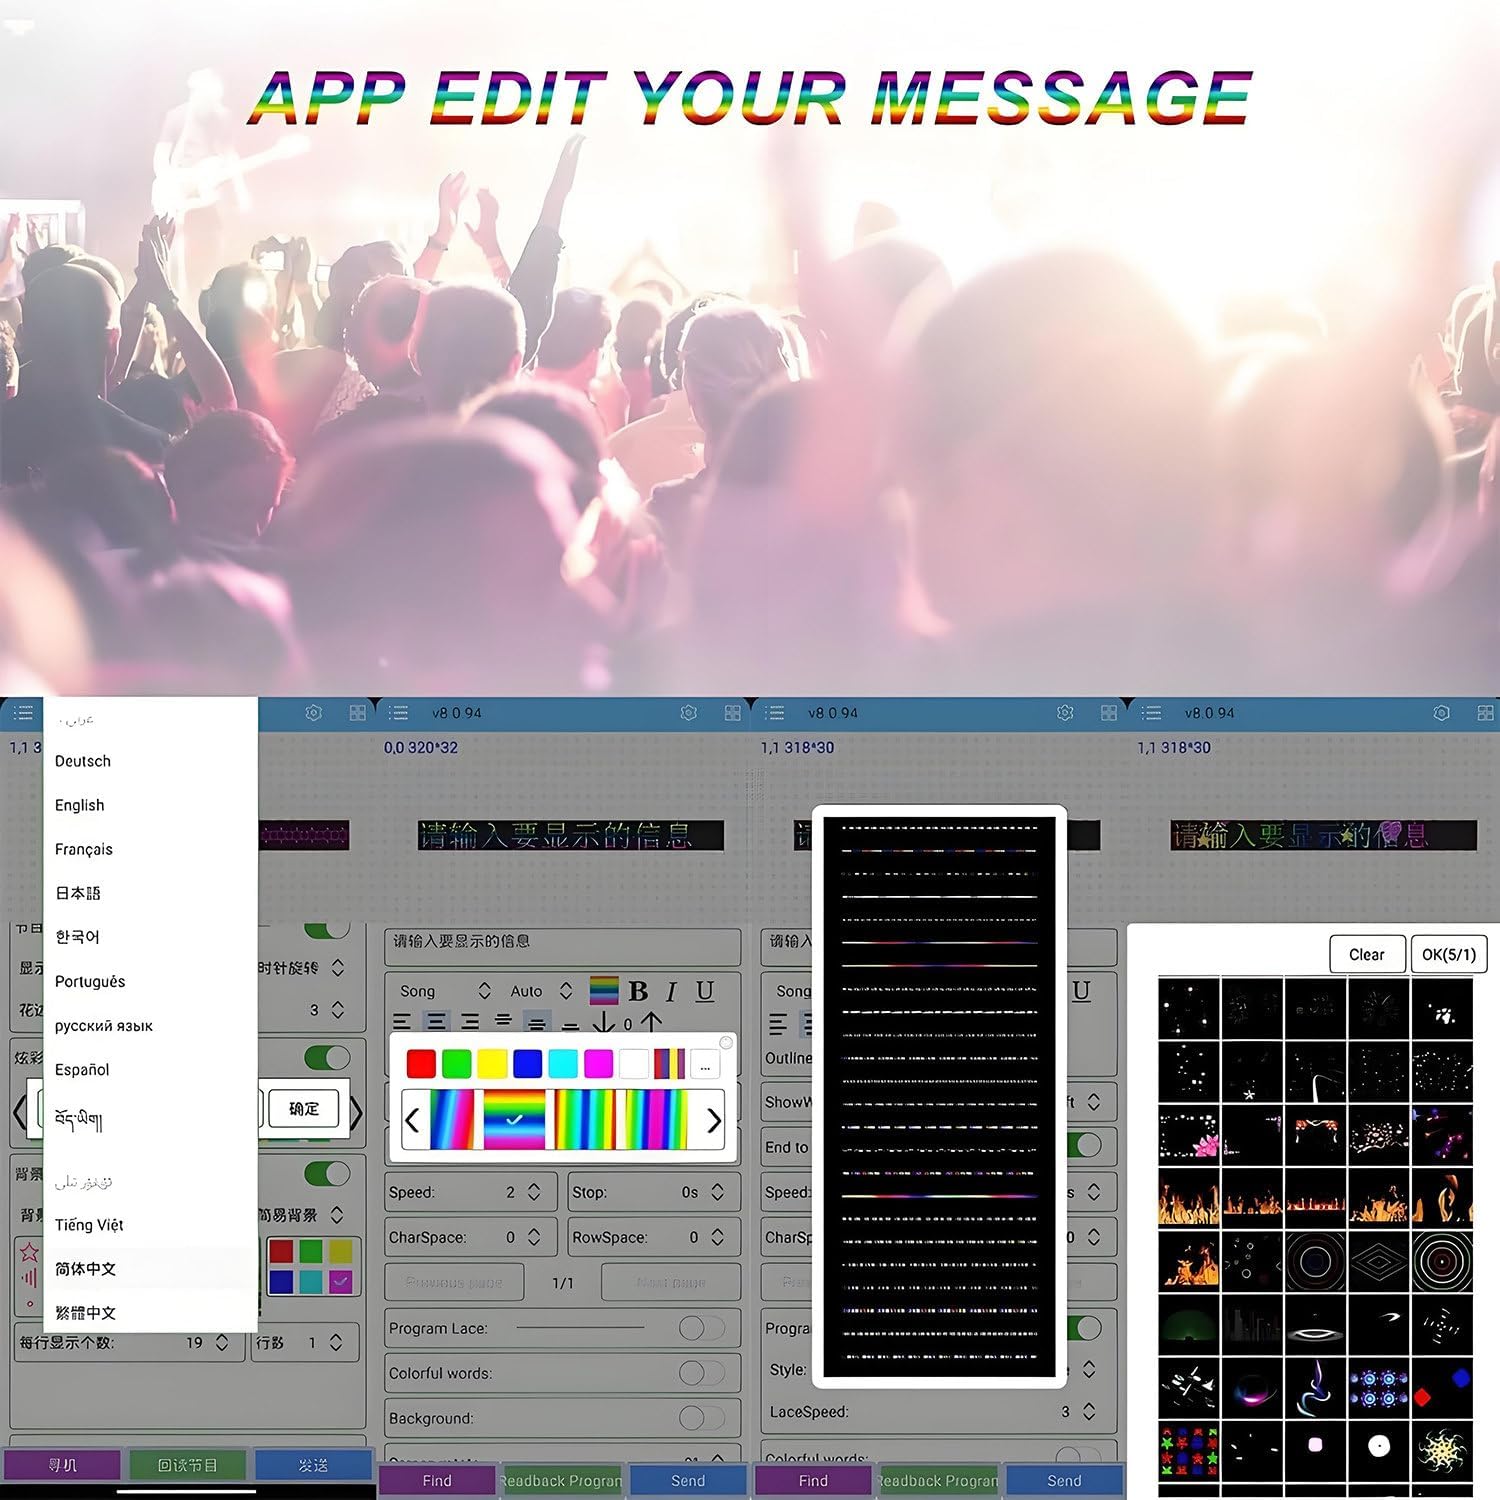The width and height of the screenshot is (1500, 1500).
Task: Click text input field in 320*32 panel
Action: coord(562,947)
